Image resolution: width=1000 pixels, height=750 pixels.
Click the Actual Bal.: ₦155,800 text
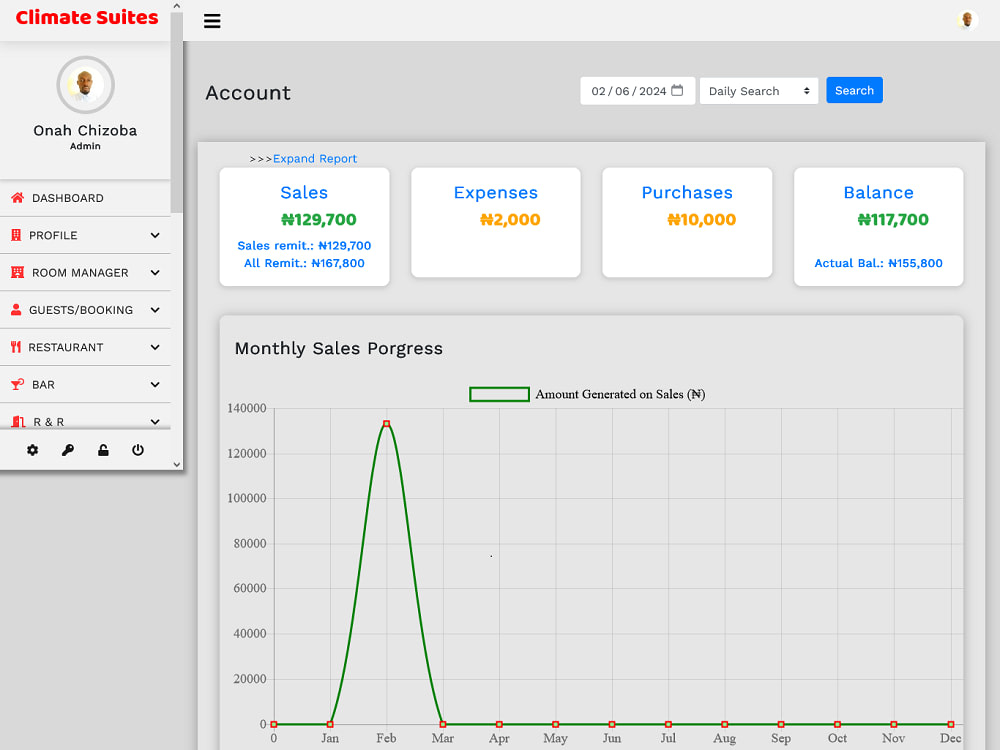click(878, 263)
